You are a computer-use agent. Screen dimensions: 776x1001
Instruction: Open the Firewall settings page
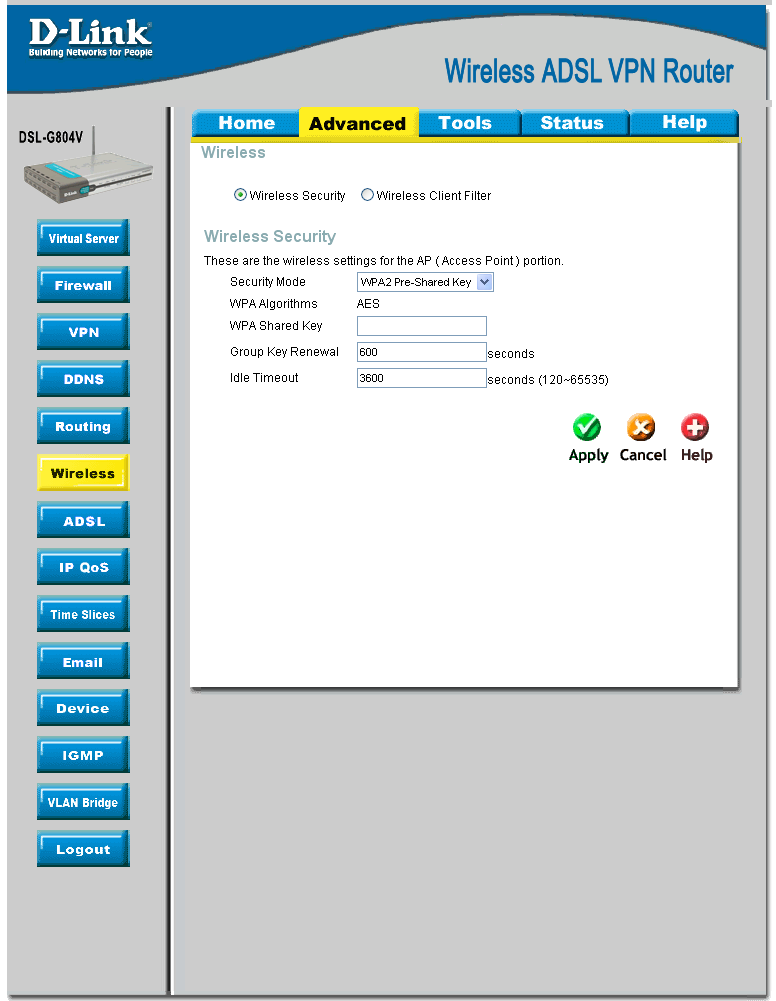(x=84, y=285)
